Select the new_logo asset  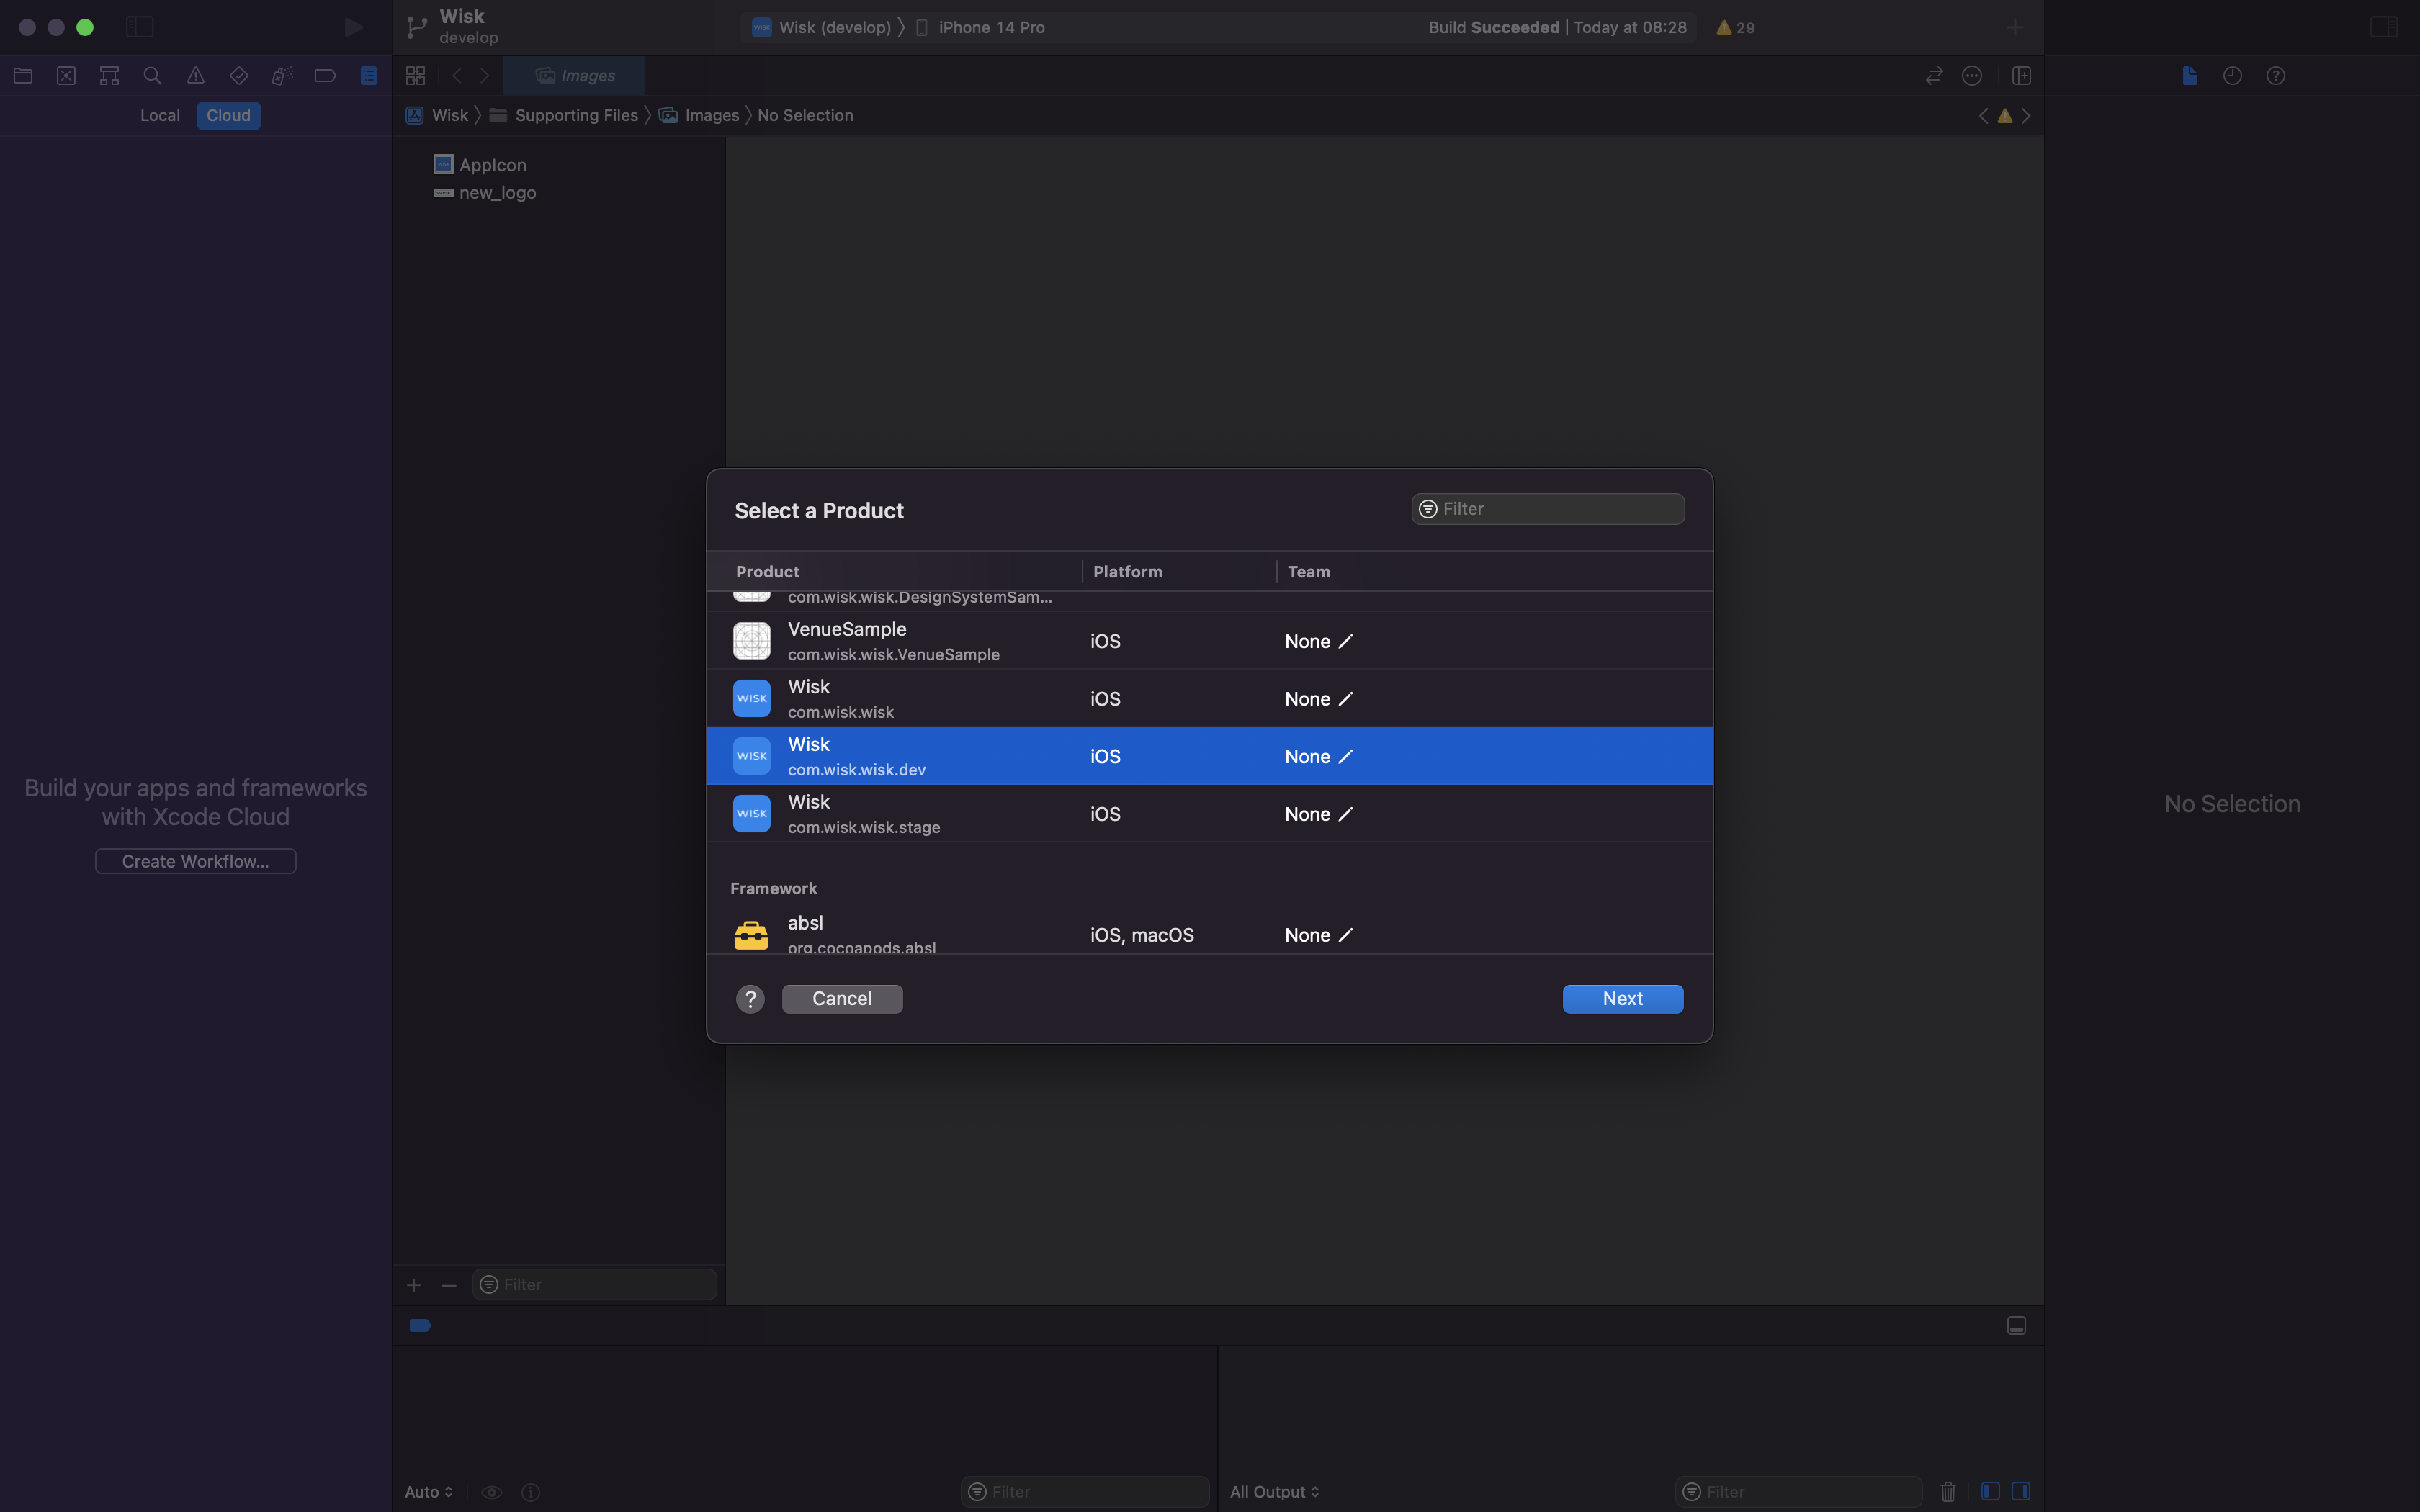(485, 192)
